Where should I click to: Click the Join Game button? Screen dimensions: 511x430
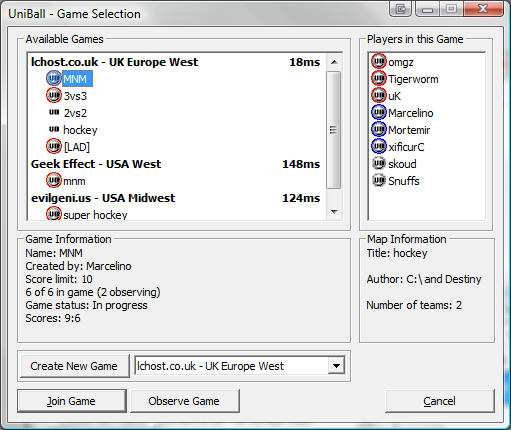coord(72,401)
